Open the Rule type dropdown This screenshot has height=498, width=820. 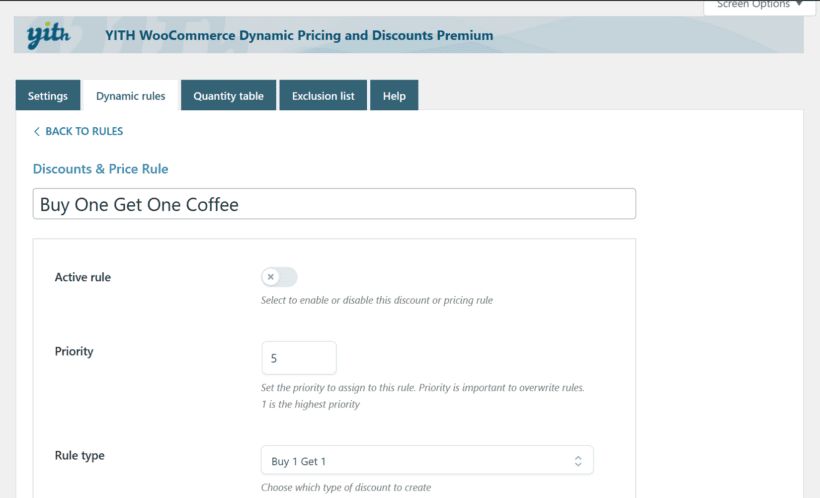(427, 460)
